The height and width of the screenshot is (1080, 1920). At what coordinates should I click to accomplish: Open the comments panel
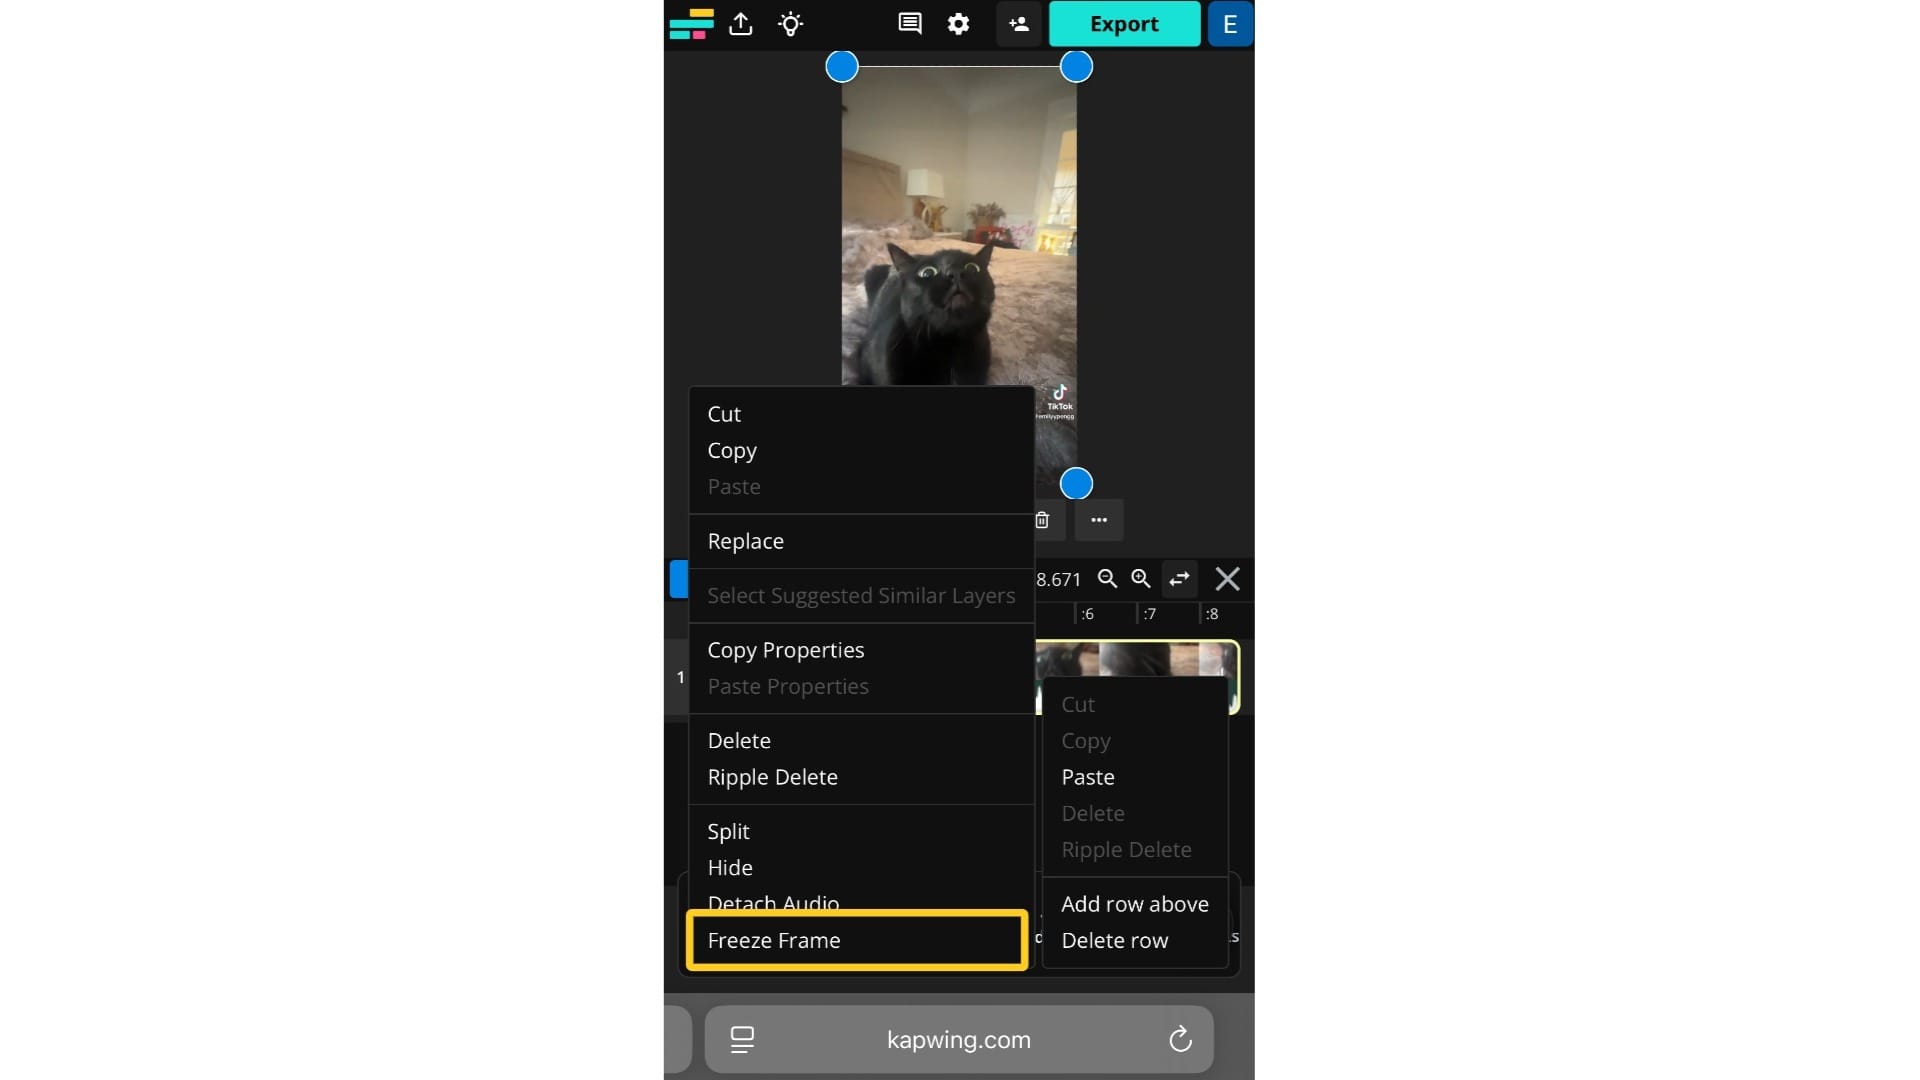909,24
